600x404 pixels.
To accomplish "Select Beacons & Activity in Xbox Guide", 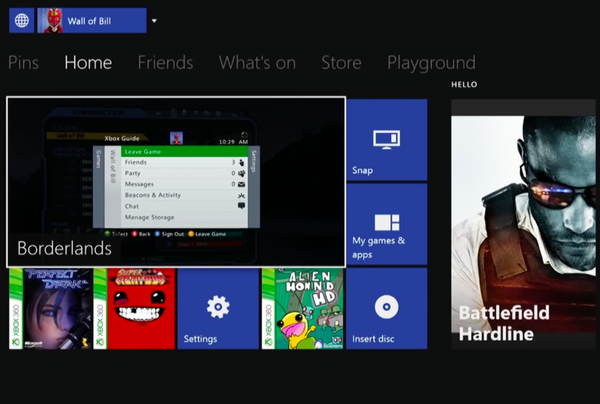I will pyautogui.click(x=184, y=195).
